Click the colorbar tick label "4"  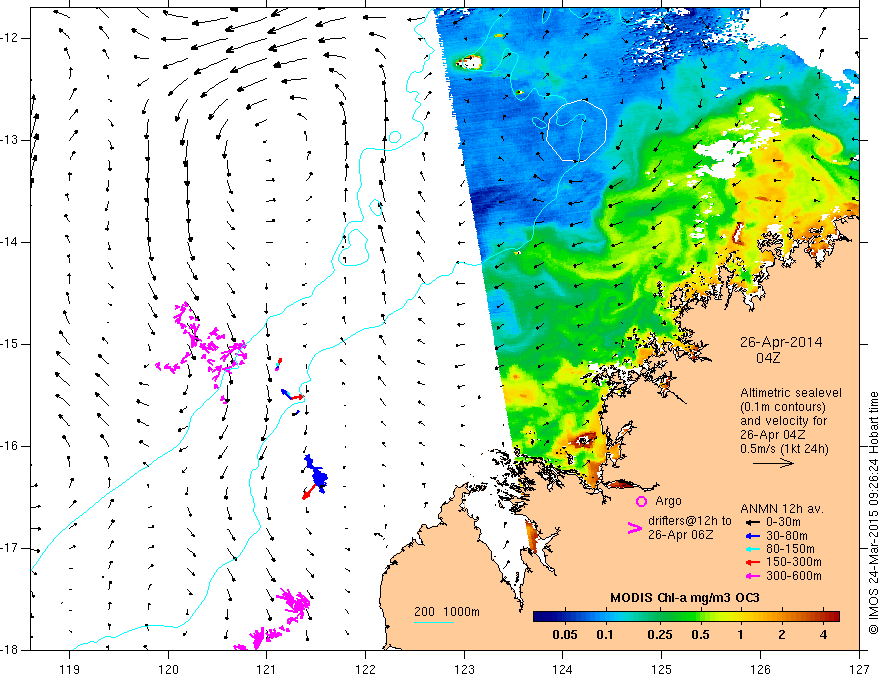click(823, 635)
